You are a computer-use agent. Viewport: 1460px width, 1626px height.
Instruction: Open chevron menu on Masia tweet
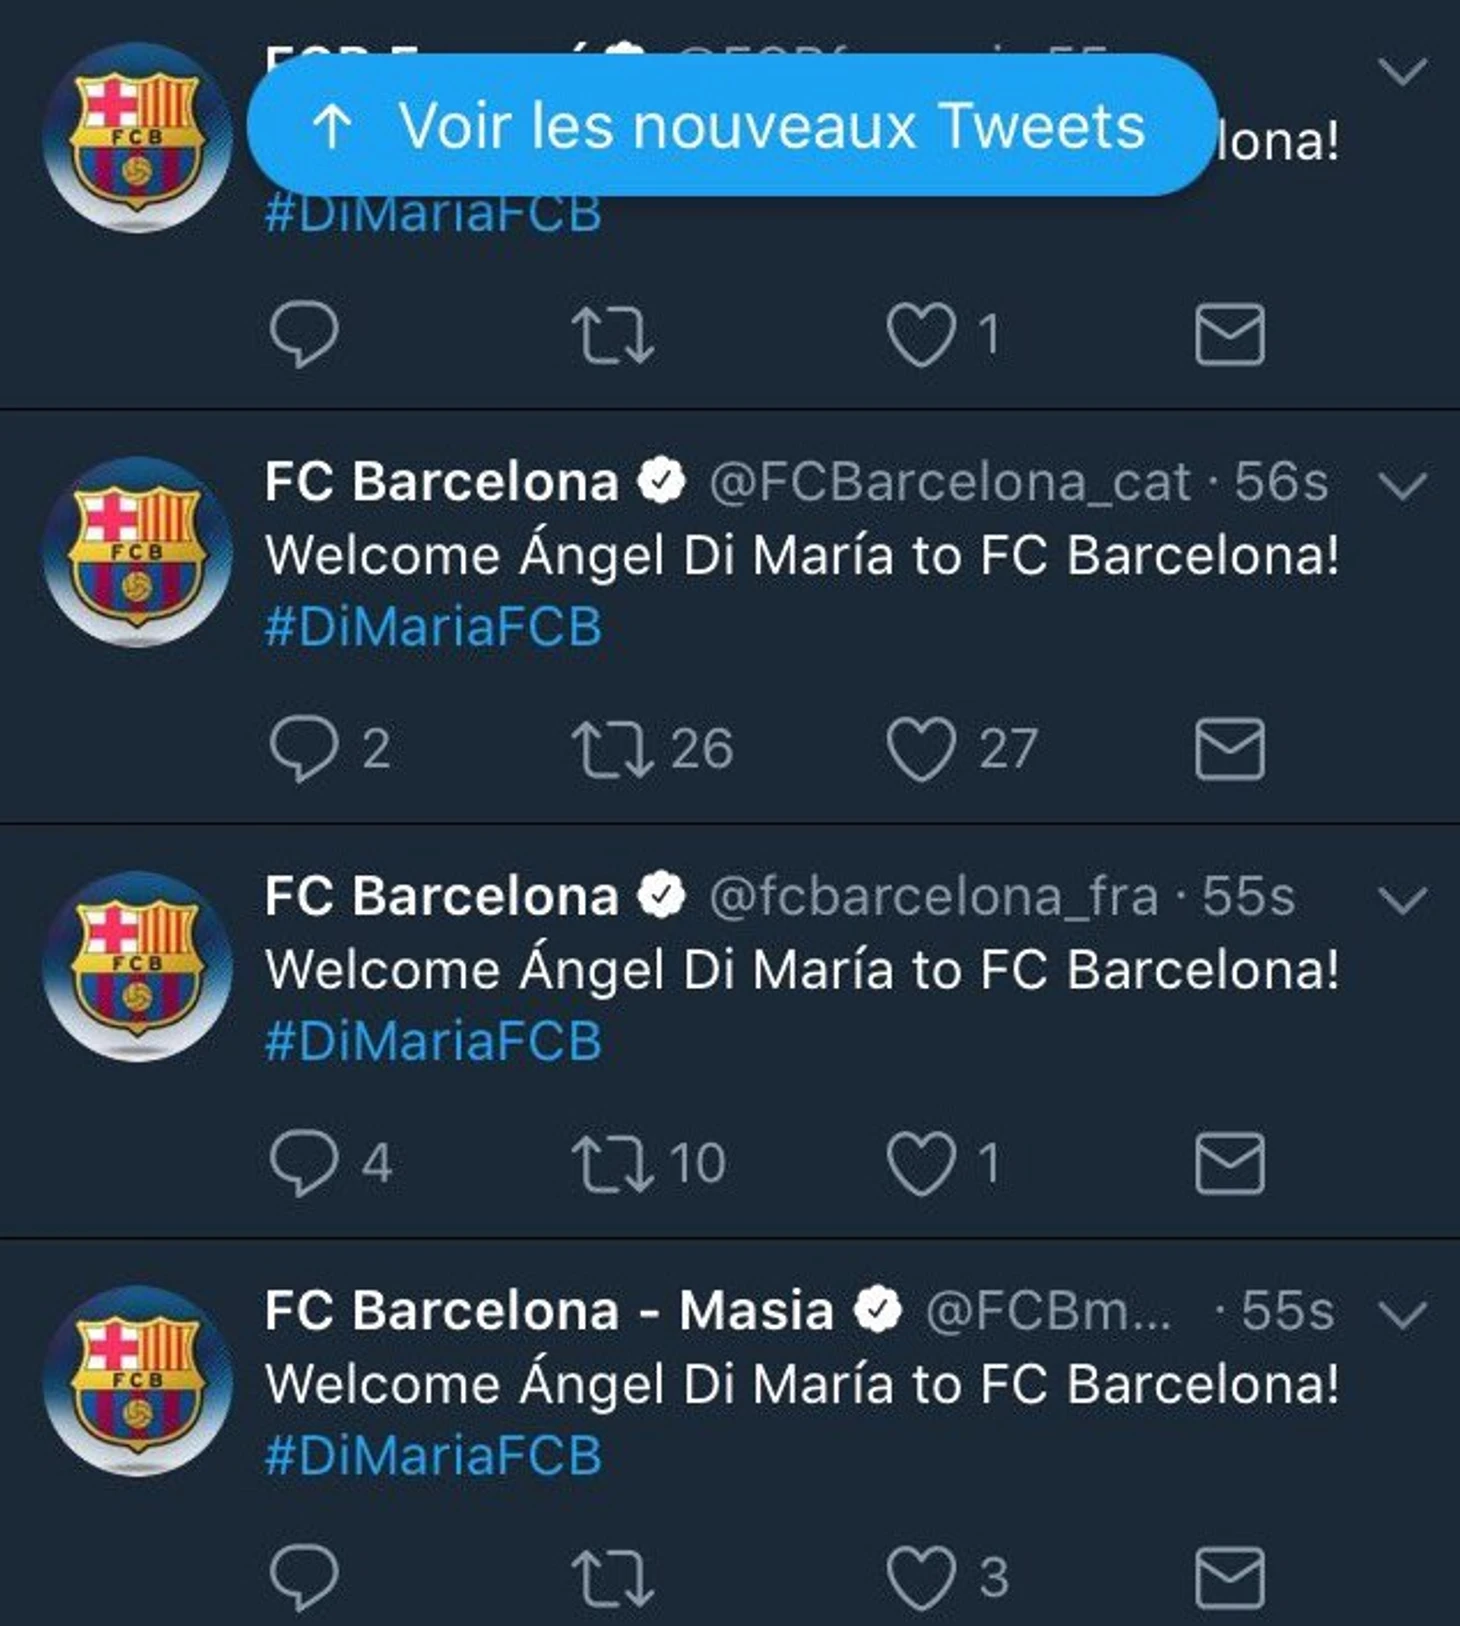1402,1314
